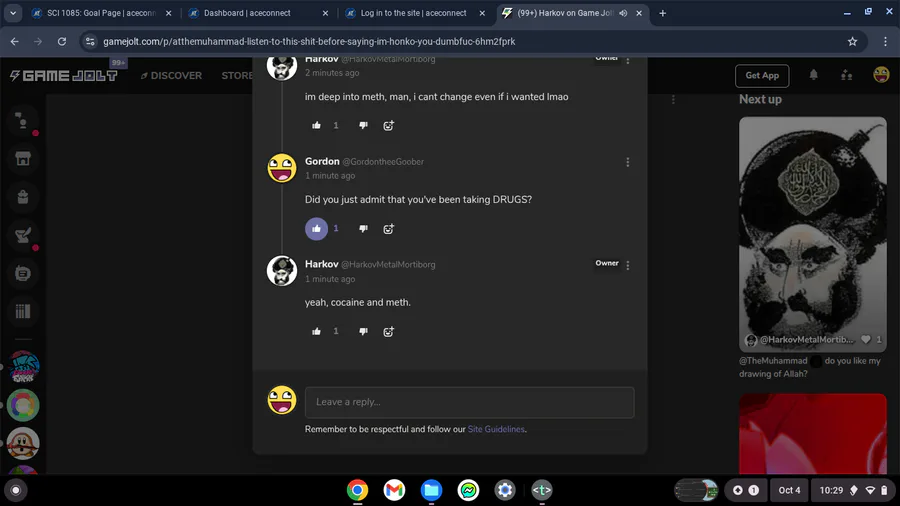Image resolution: width=900 pixels, height=506 pixels.
Task: Go to the Game Jolt logo home
Action: tap(64, 75)
